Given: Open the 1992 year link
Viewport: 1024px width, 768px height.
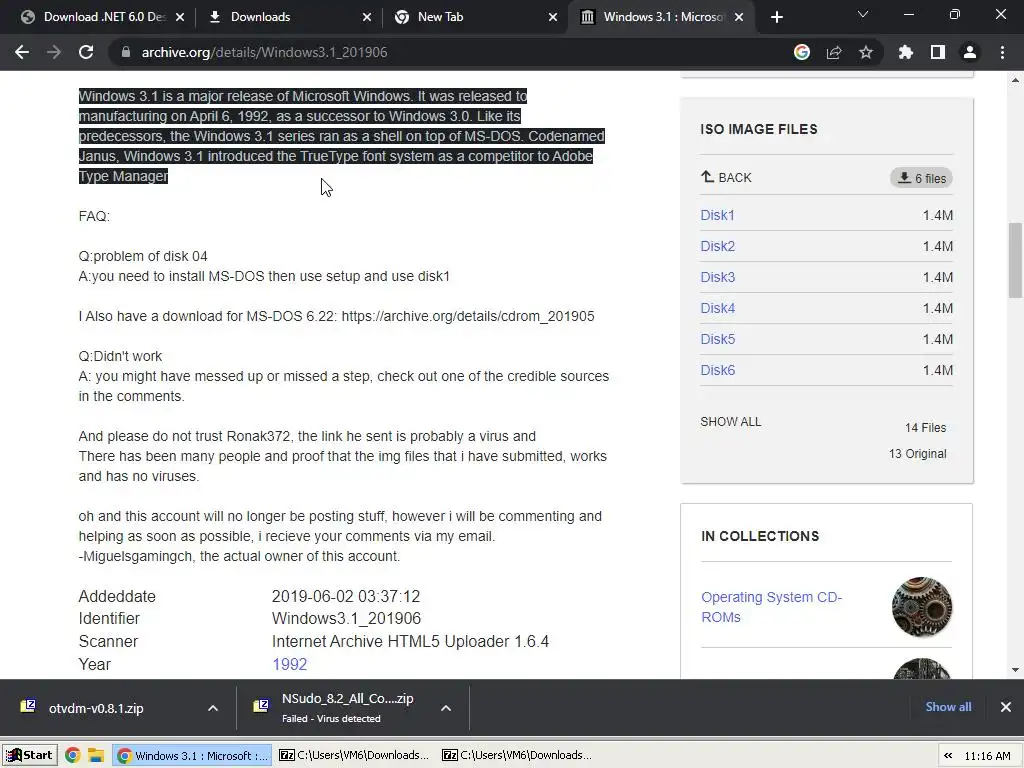Looking at the screenshot, I should (289, 664).
